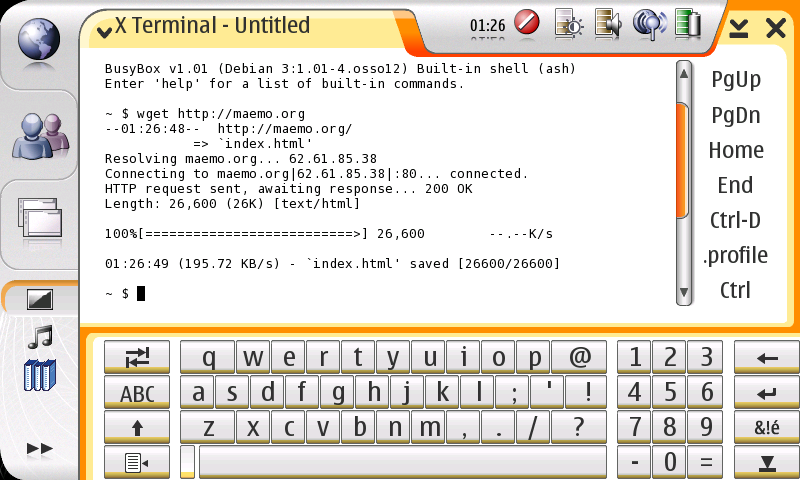Check the battery status icon
Viewport: 800px width, 480px height.
688,23
